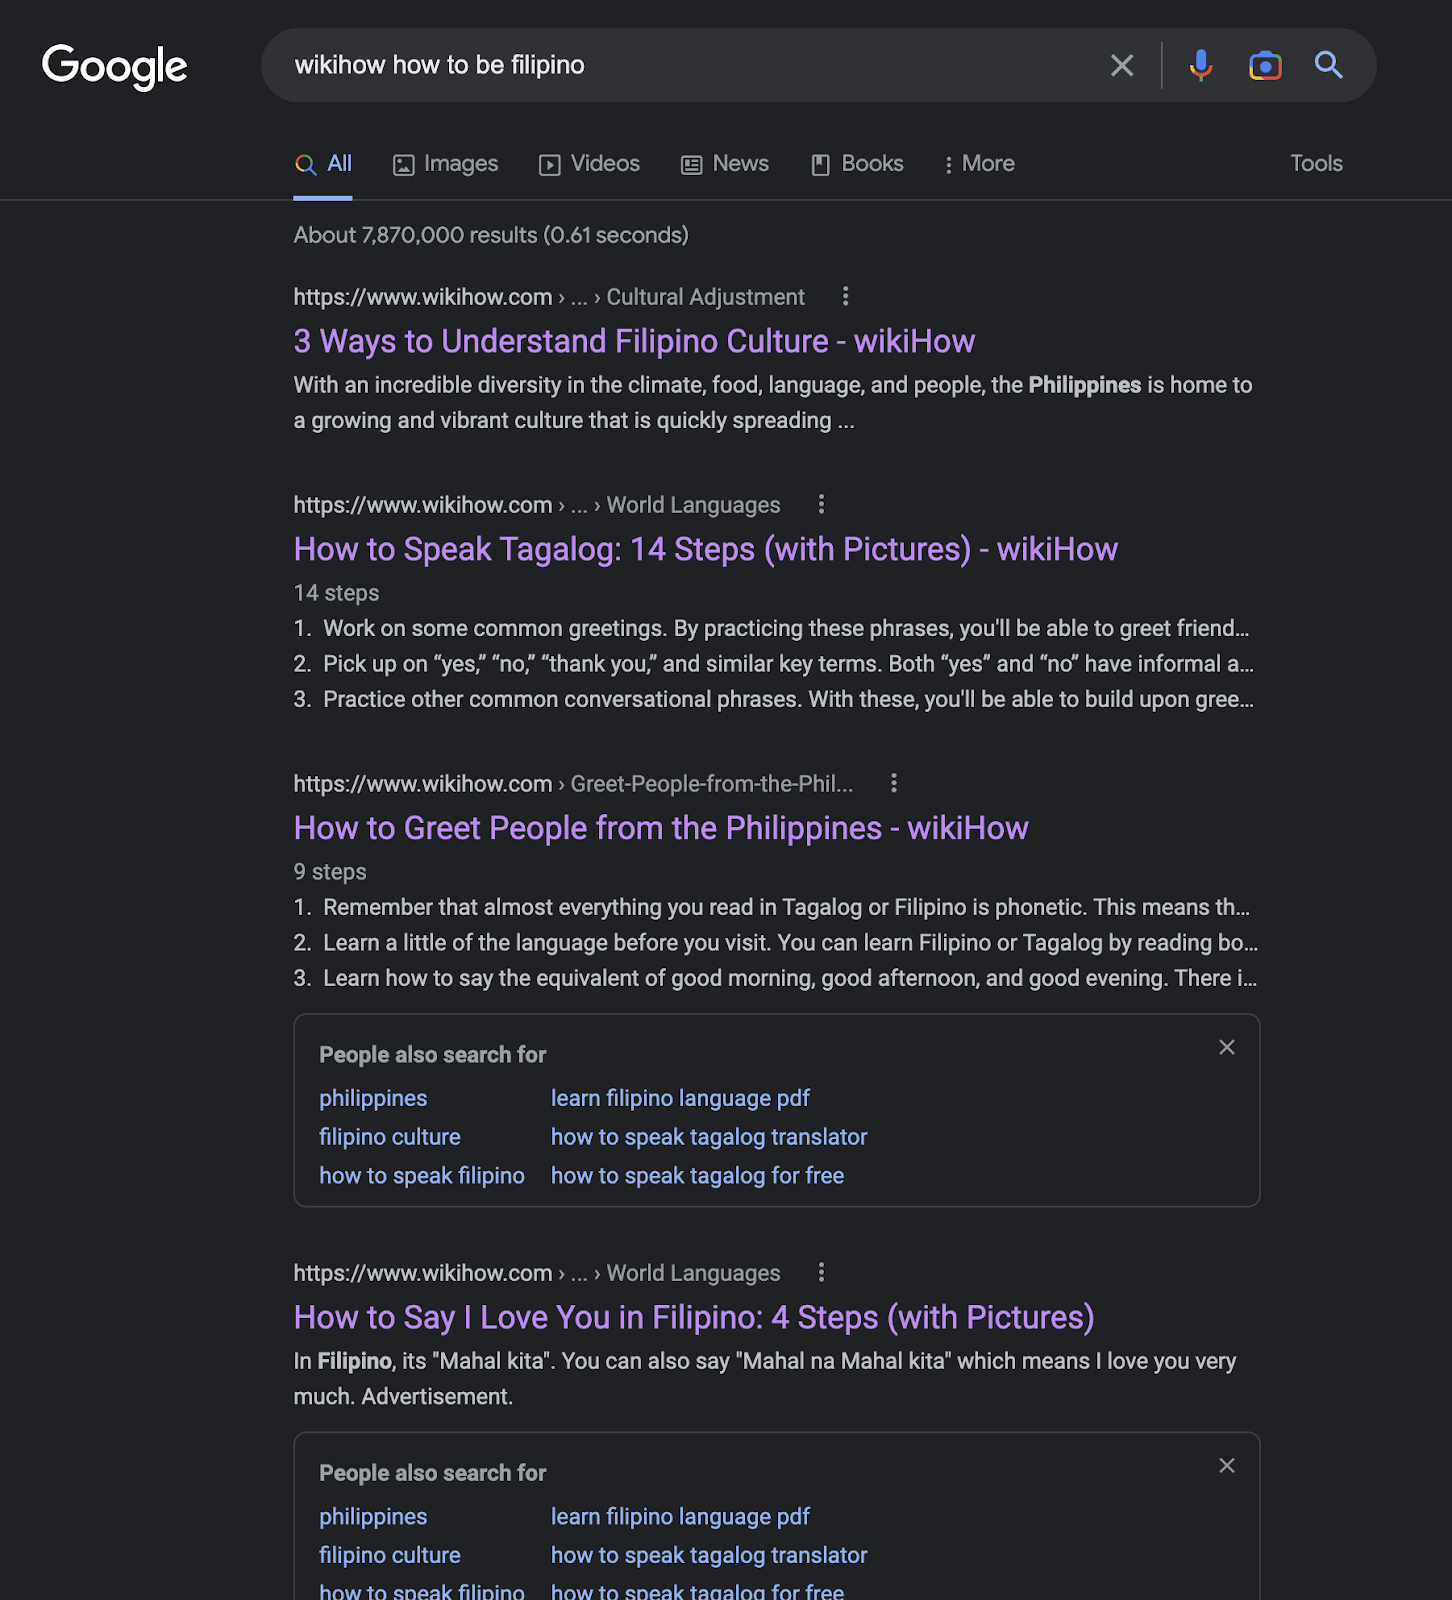Switch to the Books tab
The image size is (1452, 1600).
pos(857,164)
